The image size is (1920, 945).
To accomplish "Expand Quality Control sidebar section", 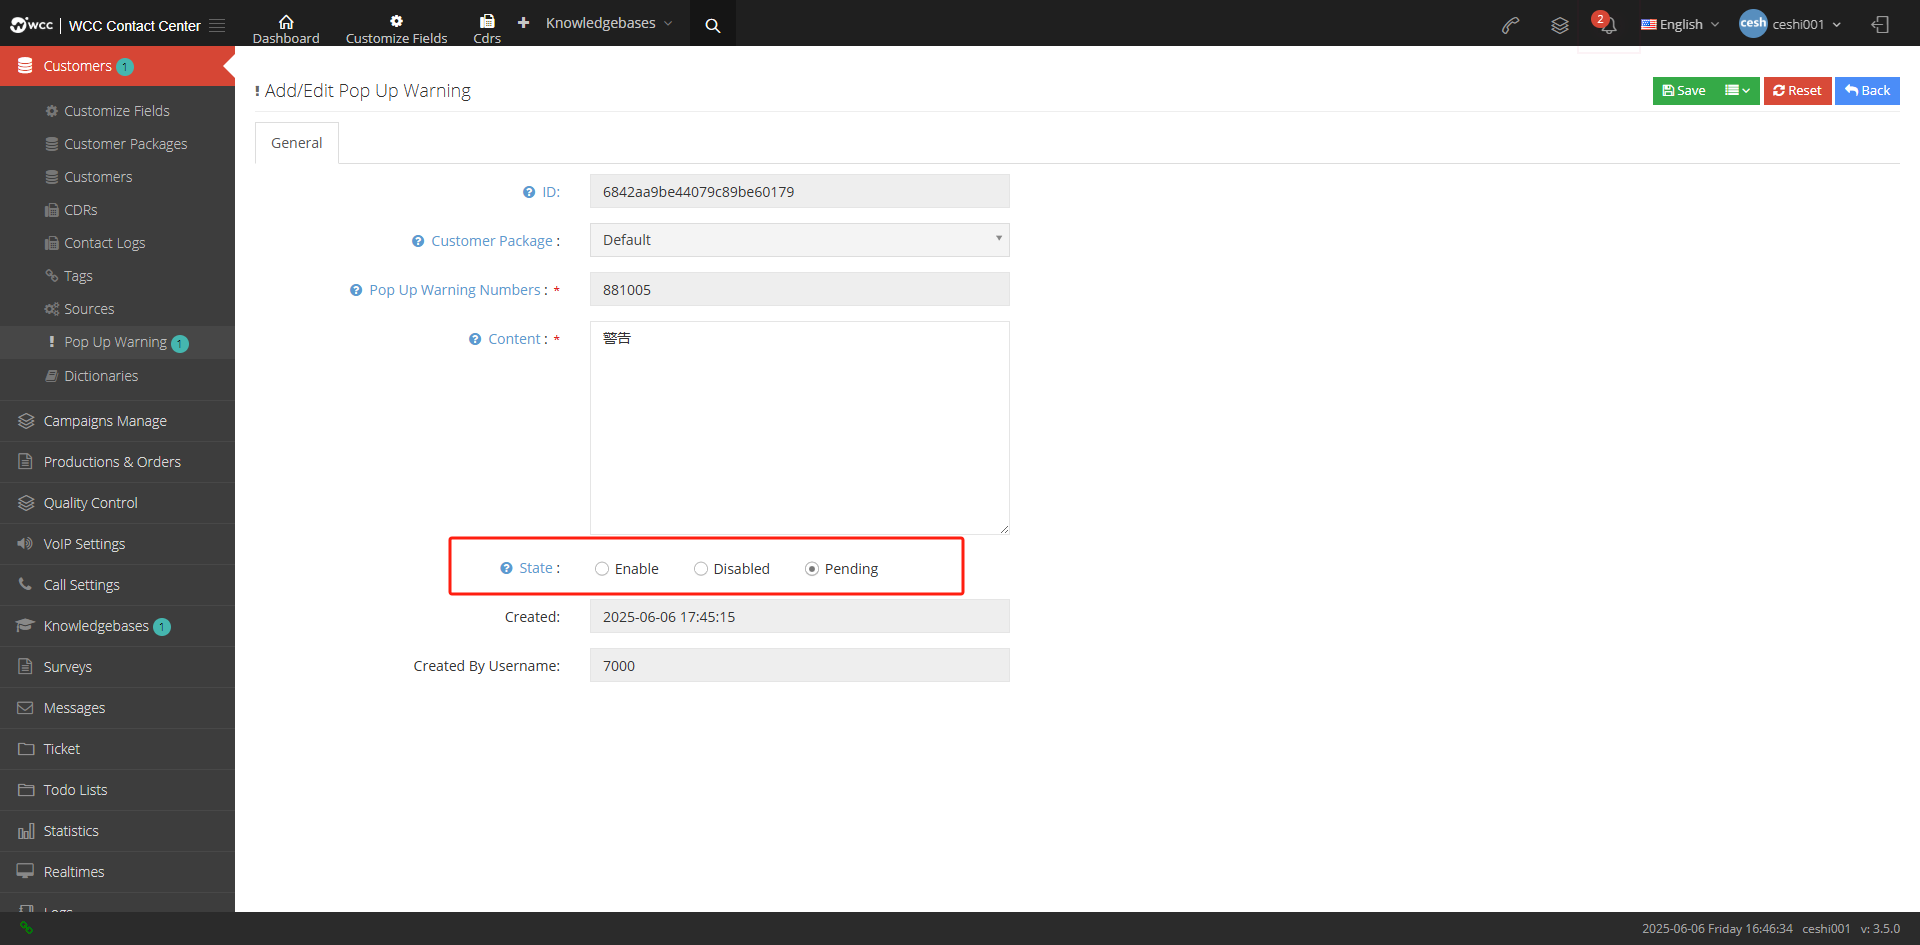I will [x=118, y=503].
